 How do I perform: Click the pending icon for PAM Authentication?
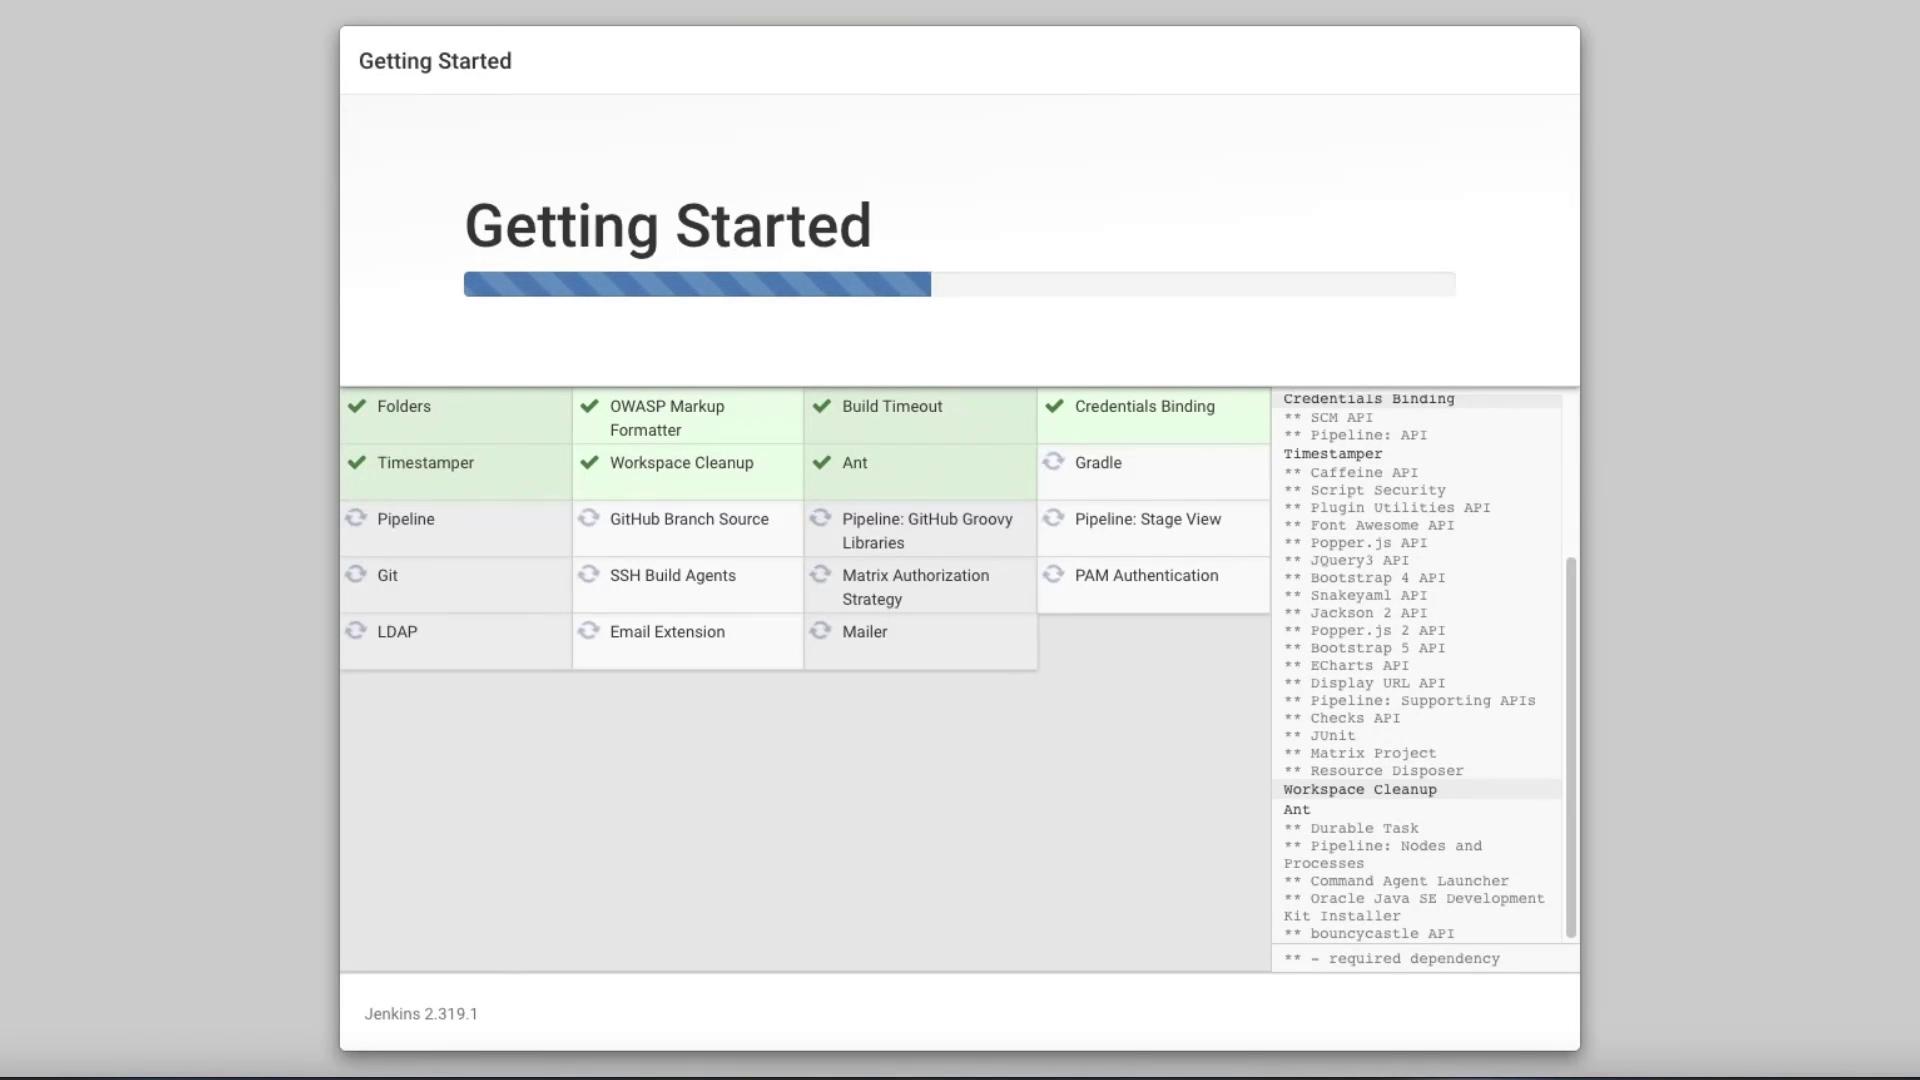coord(1053,574)
